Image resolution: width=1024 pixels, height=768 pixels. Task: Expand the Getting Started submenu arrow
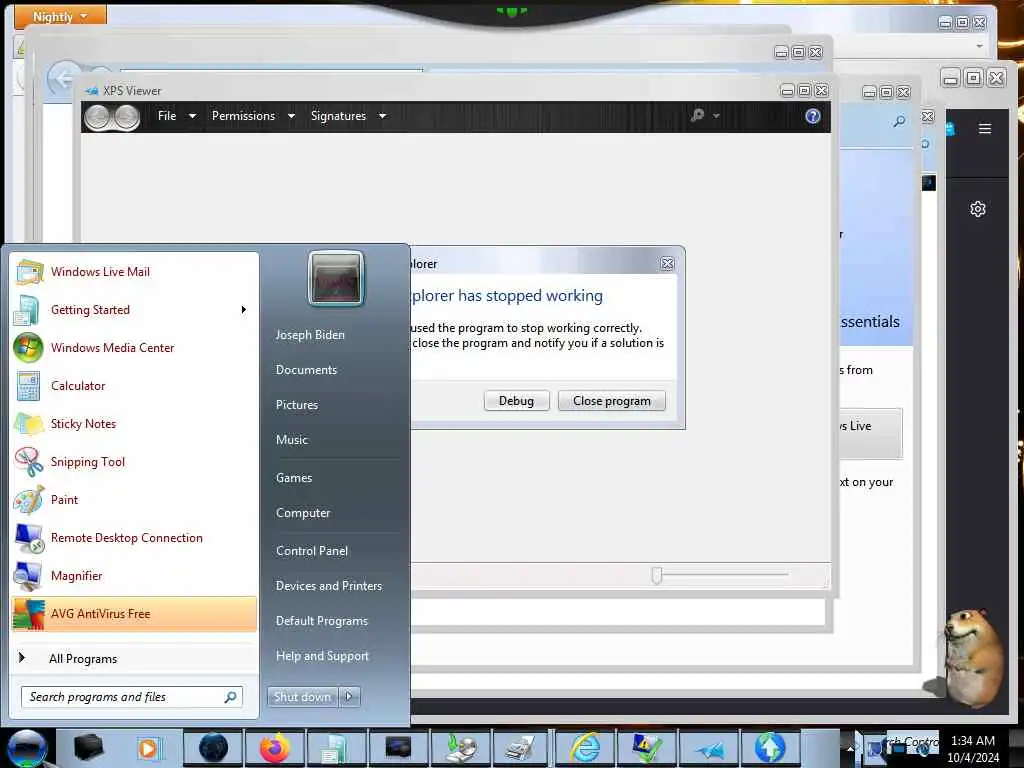point(244,310)
